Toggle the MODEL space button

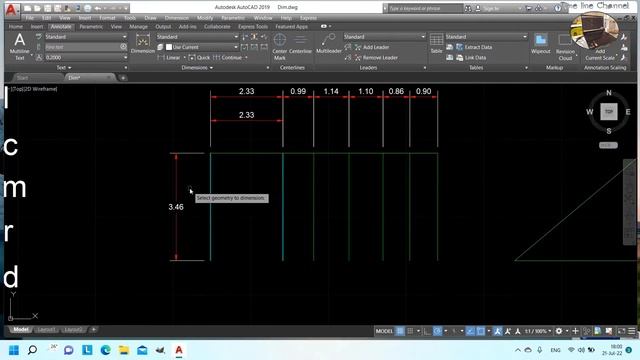click(x=384, y=331)
